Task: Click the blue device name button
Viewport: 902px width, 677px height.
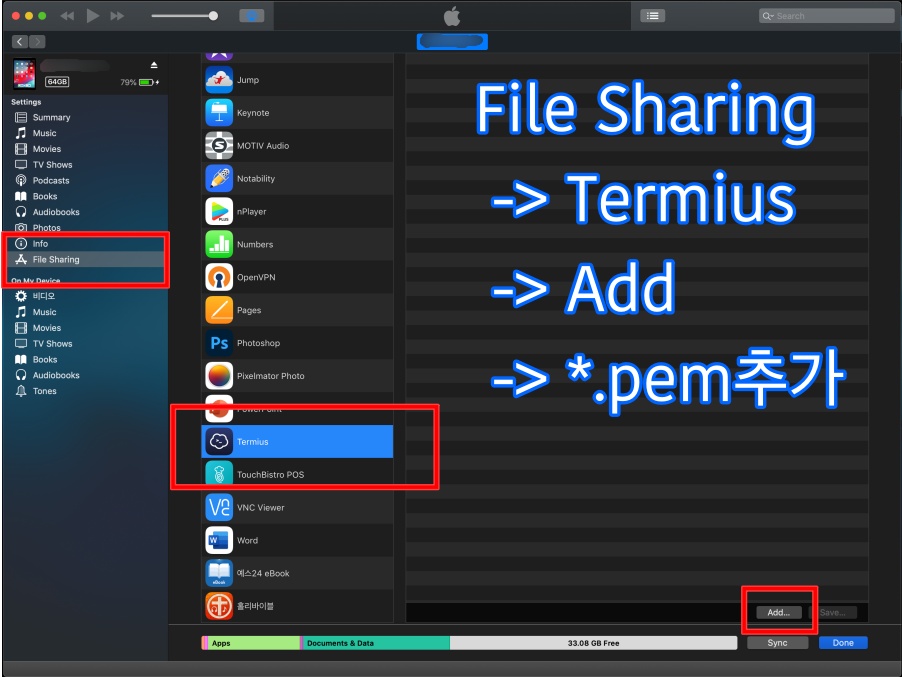Action: 452,41
